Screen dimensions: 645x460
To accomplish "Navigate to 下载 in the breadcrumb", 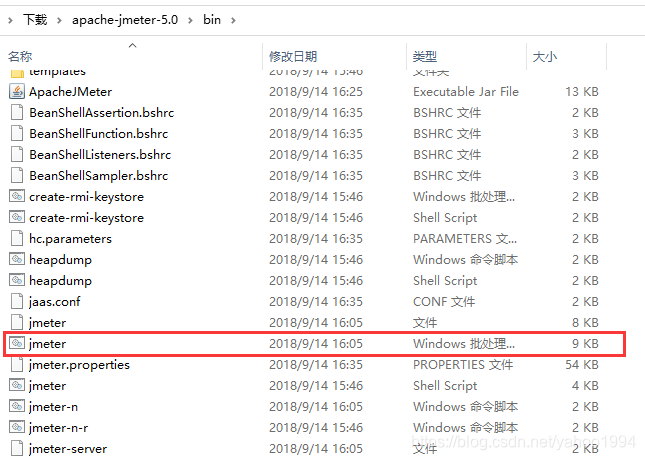I will (x=35, y=19).
